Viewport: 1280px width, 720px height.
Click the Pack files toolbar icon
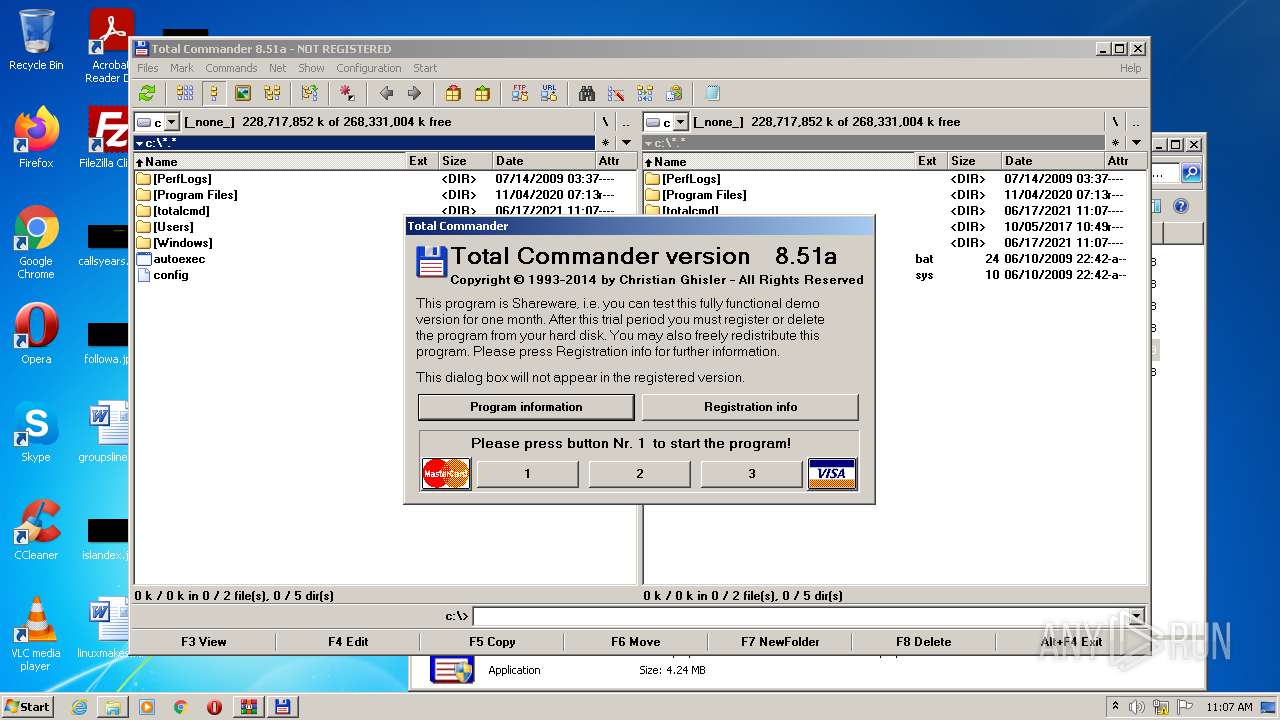pyautogui.click(x=453, y=93)
